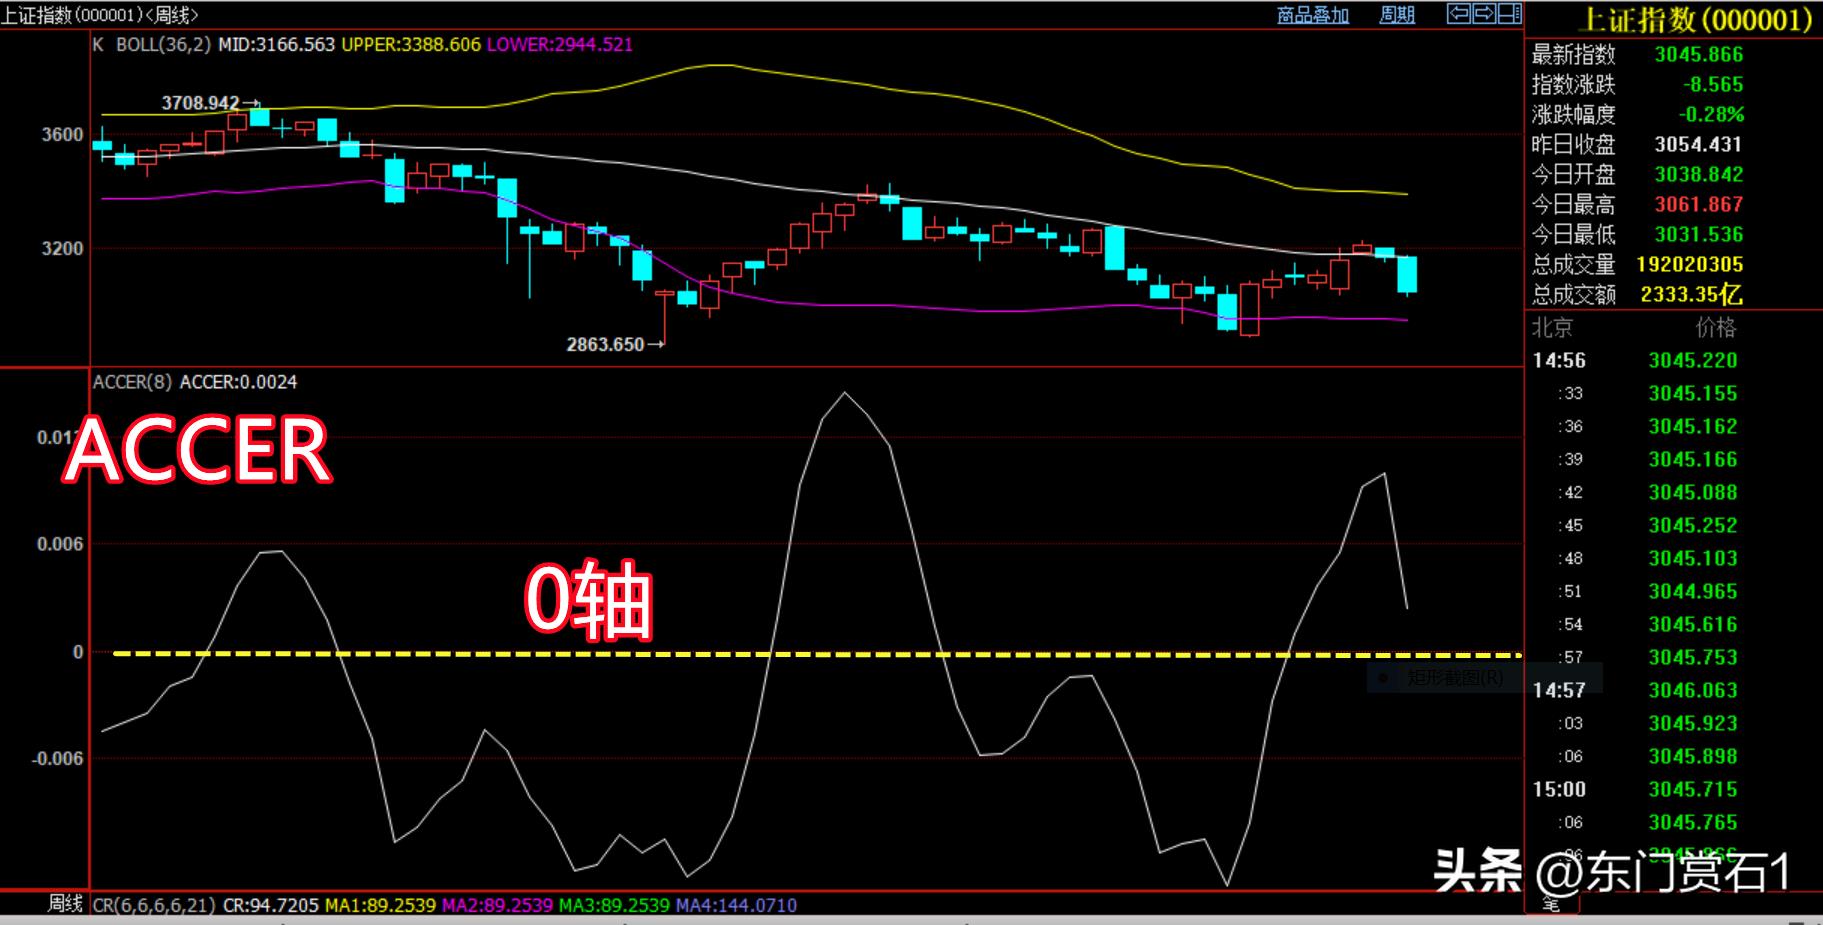Select the ACCER(8) indicator label

[132, 382]
